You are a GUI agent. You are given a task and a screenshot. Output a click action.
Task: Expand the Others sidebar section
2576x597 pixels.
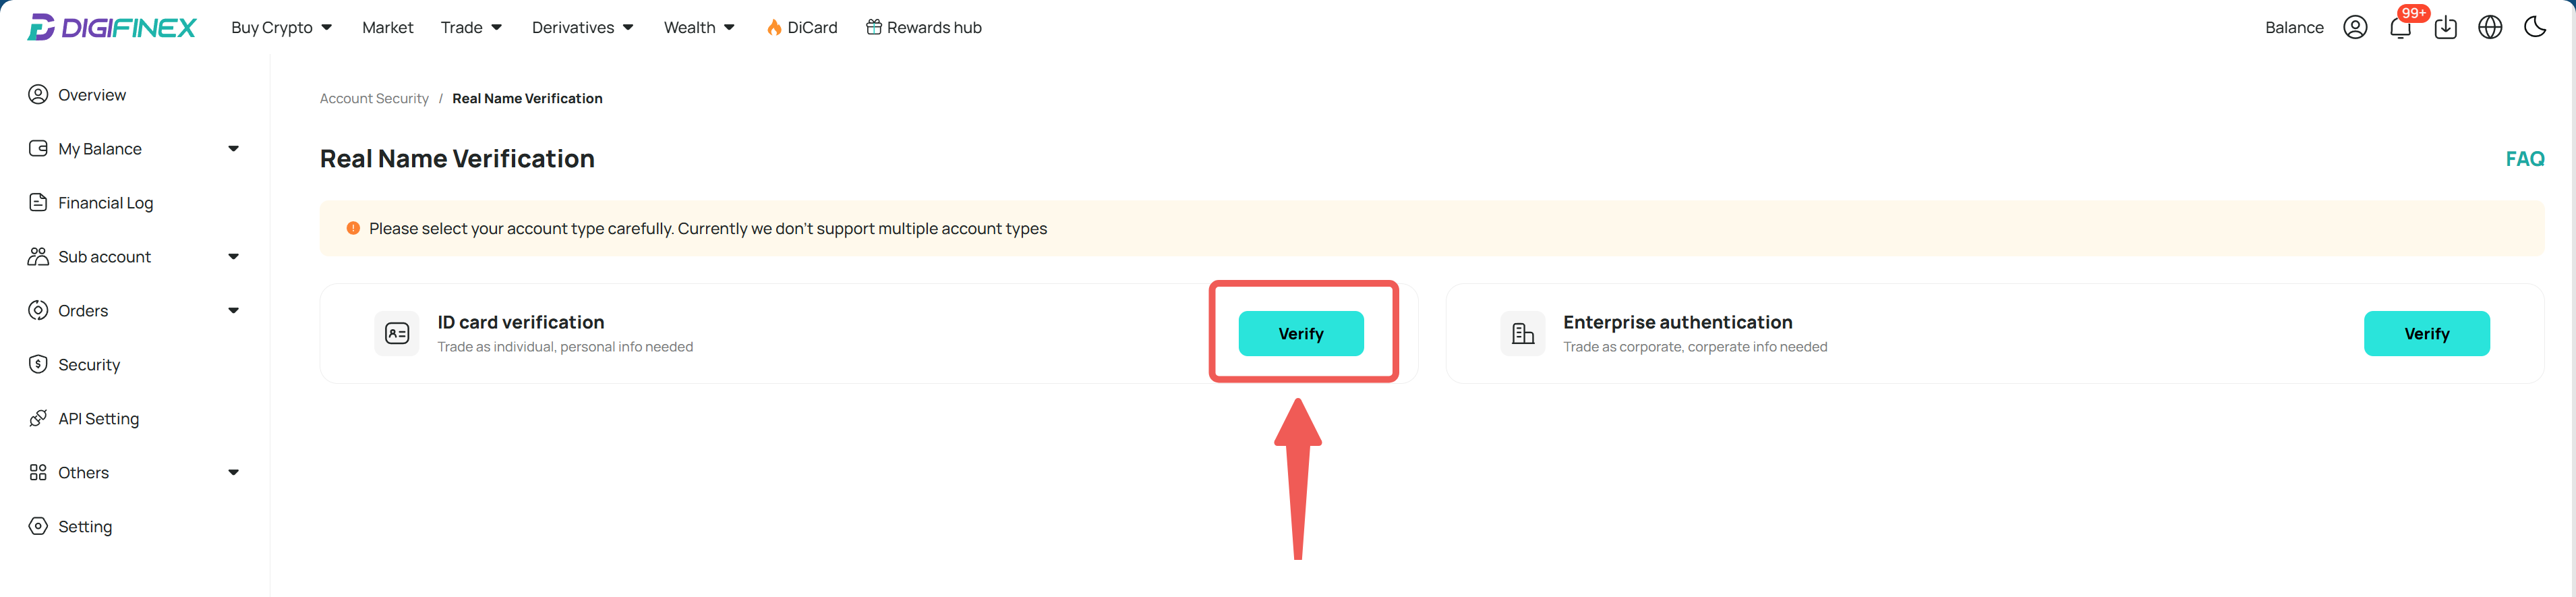(x=134, y=472)
